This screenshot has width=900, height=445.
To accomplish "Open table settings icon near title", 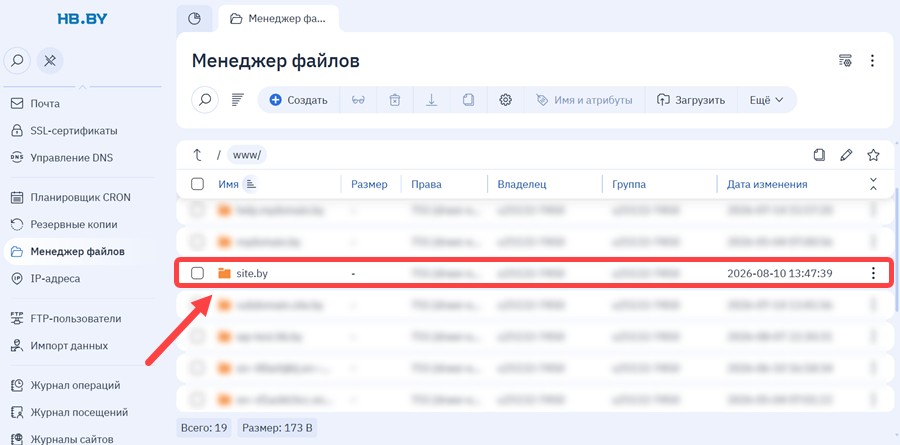I will pos(845,60).
